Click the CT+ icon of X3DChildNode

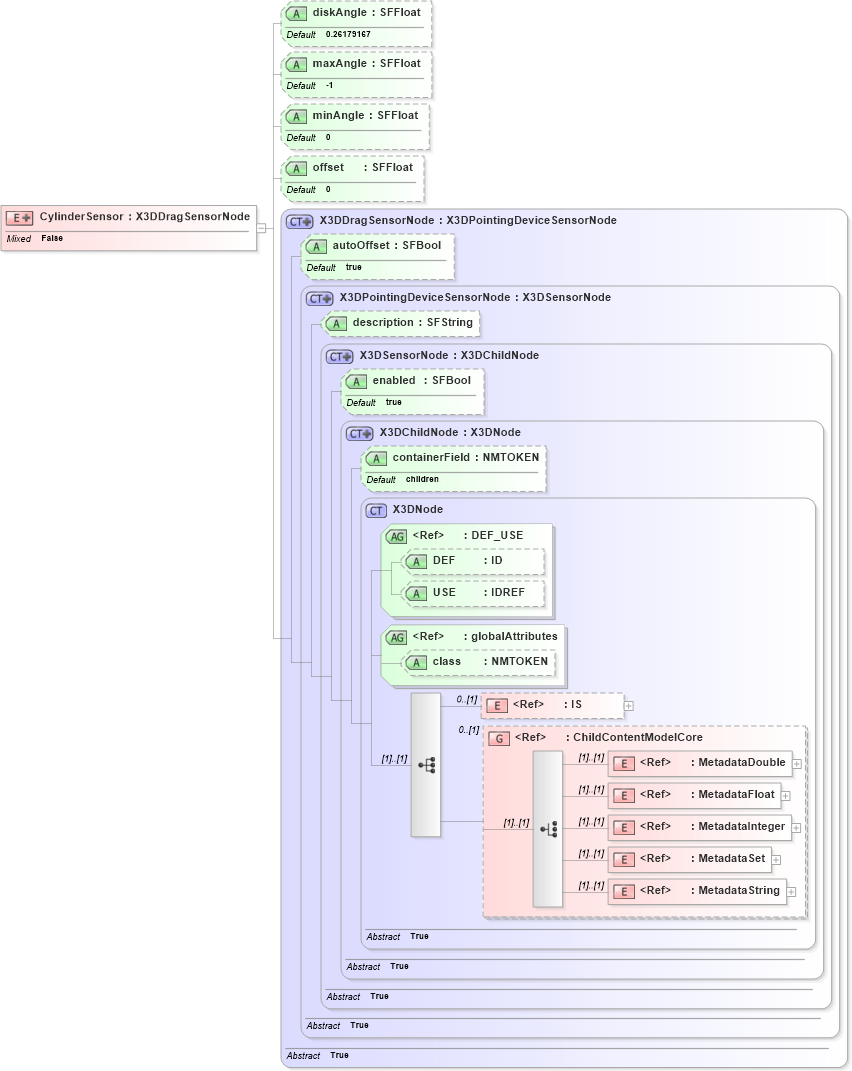click(x=359, y=434)
